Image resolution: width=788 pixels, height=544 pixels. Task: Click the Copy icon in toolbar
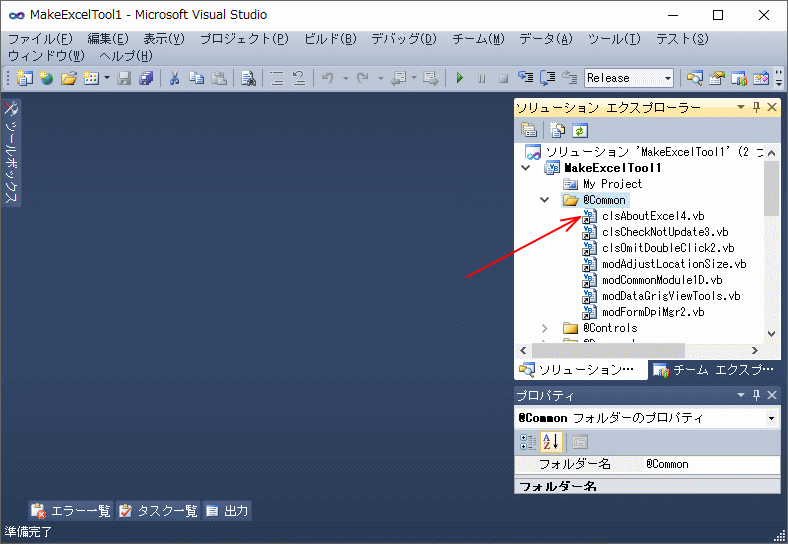tap(196, 78)
